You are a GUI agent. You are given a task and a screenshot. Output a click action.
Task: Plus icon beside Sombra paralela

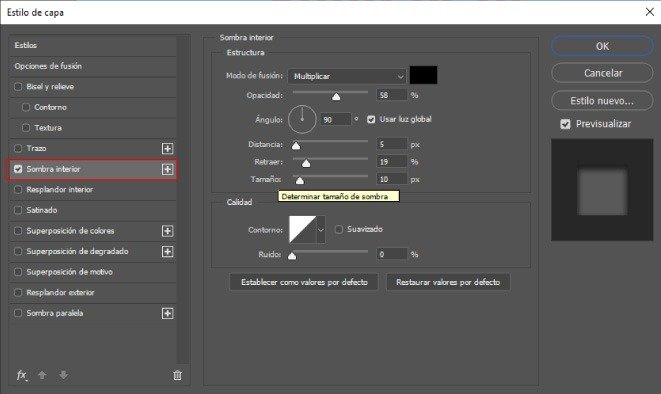pos(167,313)
